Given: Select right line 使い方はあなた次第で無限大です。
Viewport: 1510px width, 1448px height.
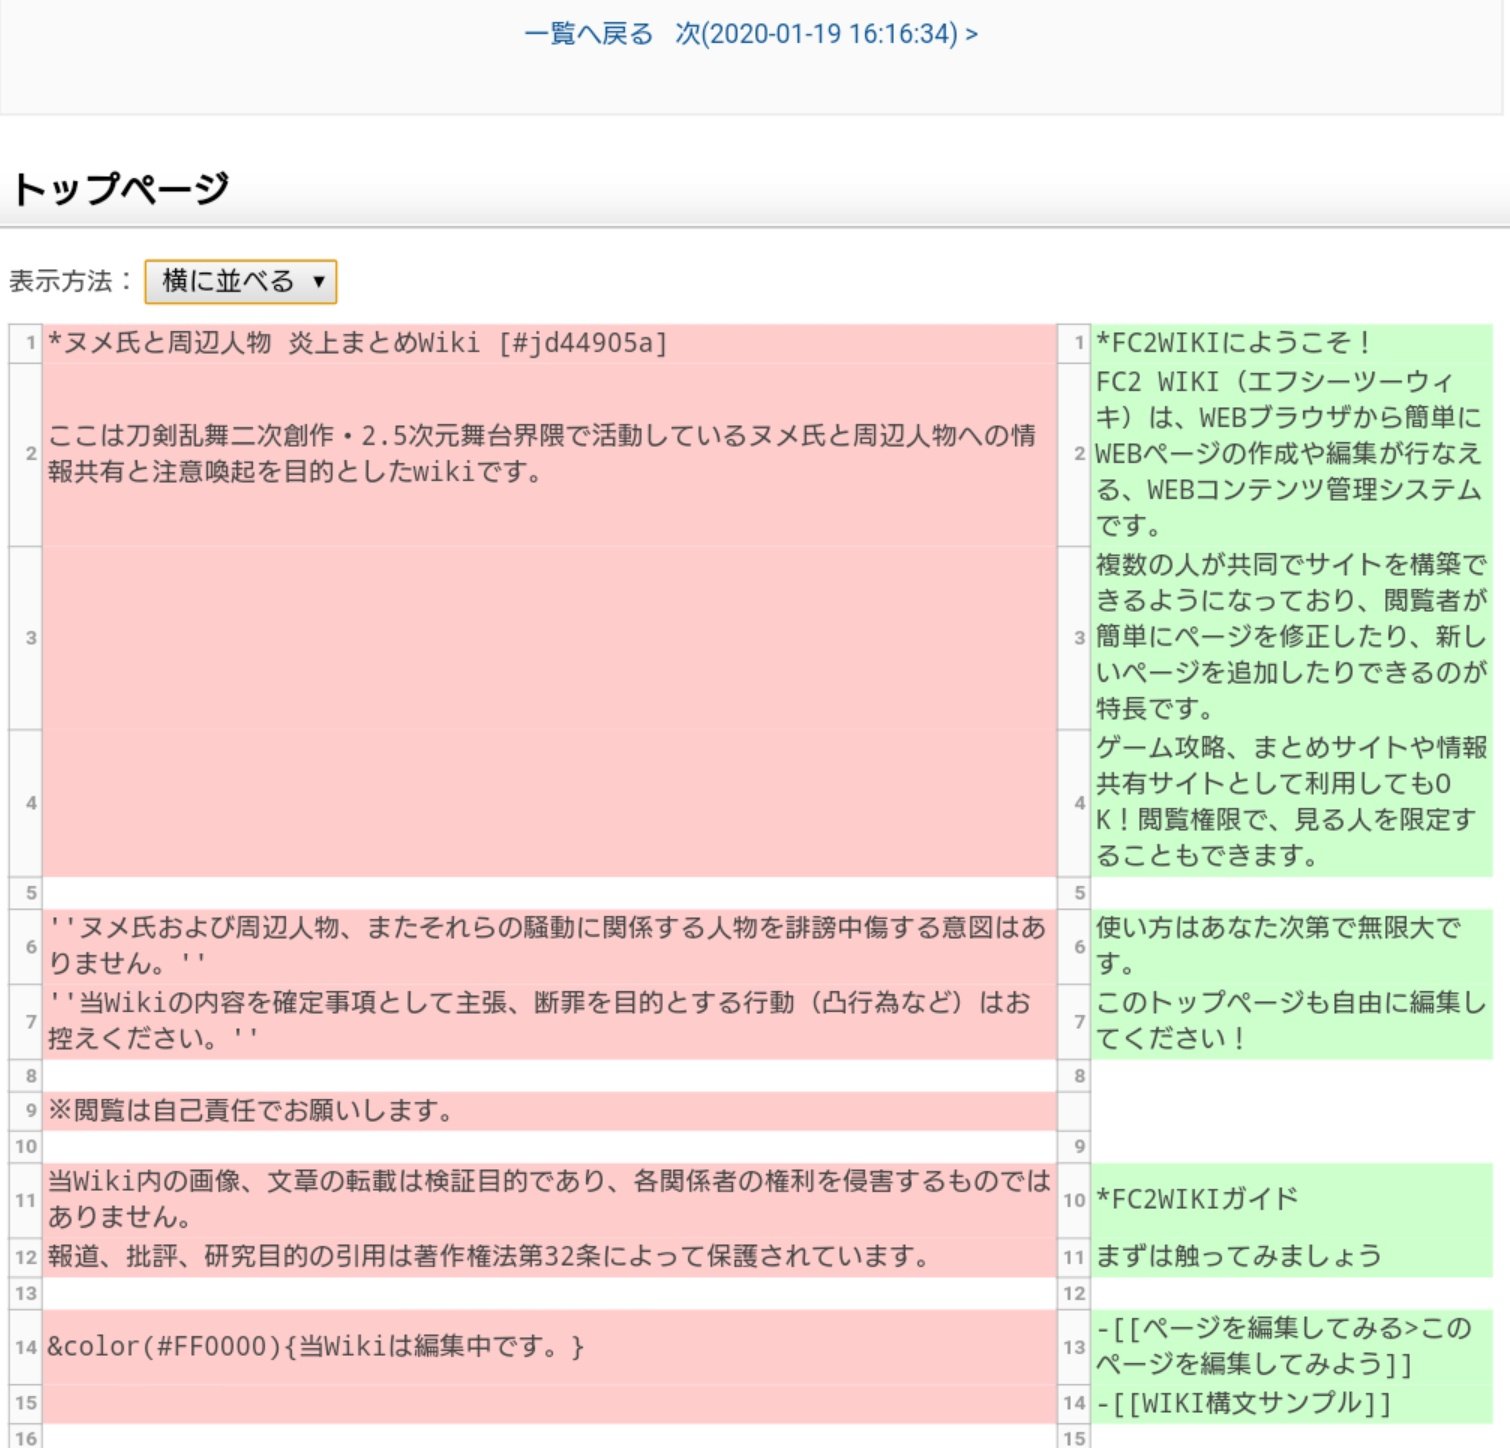Looking at the screenshot, I should [1292, 946].
